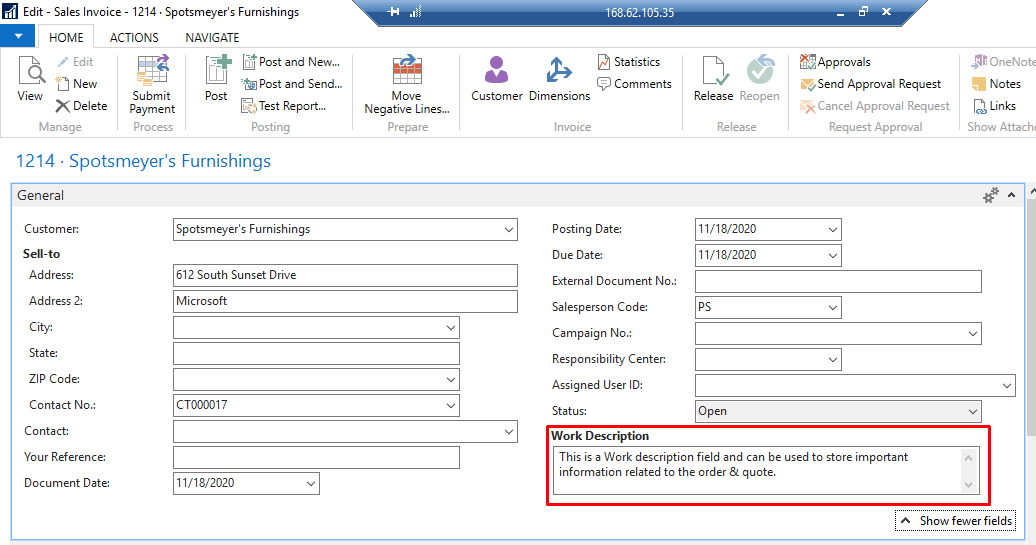Create a New invoice from ribbon
This screenshot has width=1036, height=545.
77,84
